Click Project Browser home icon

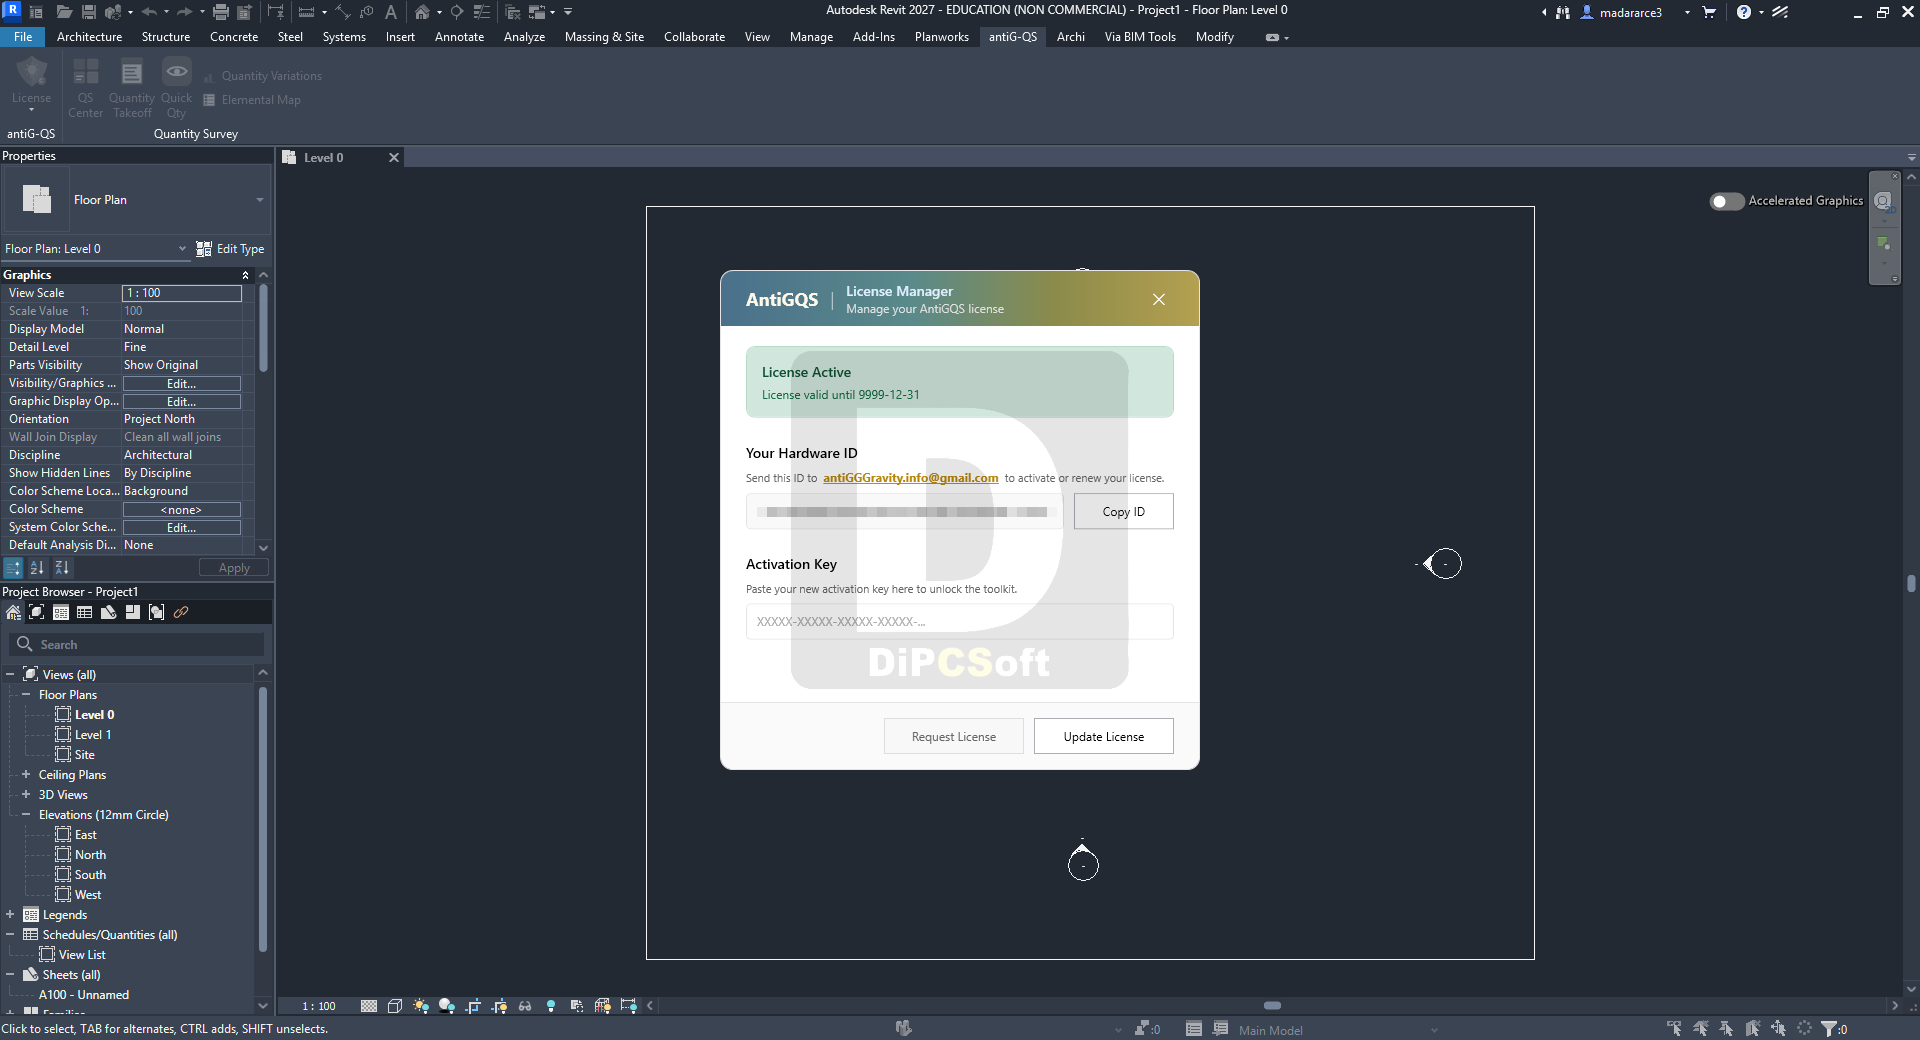tap(13, 612)
